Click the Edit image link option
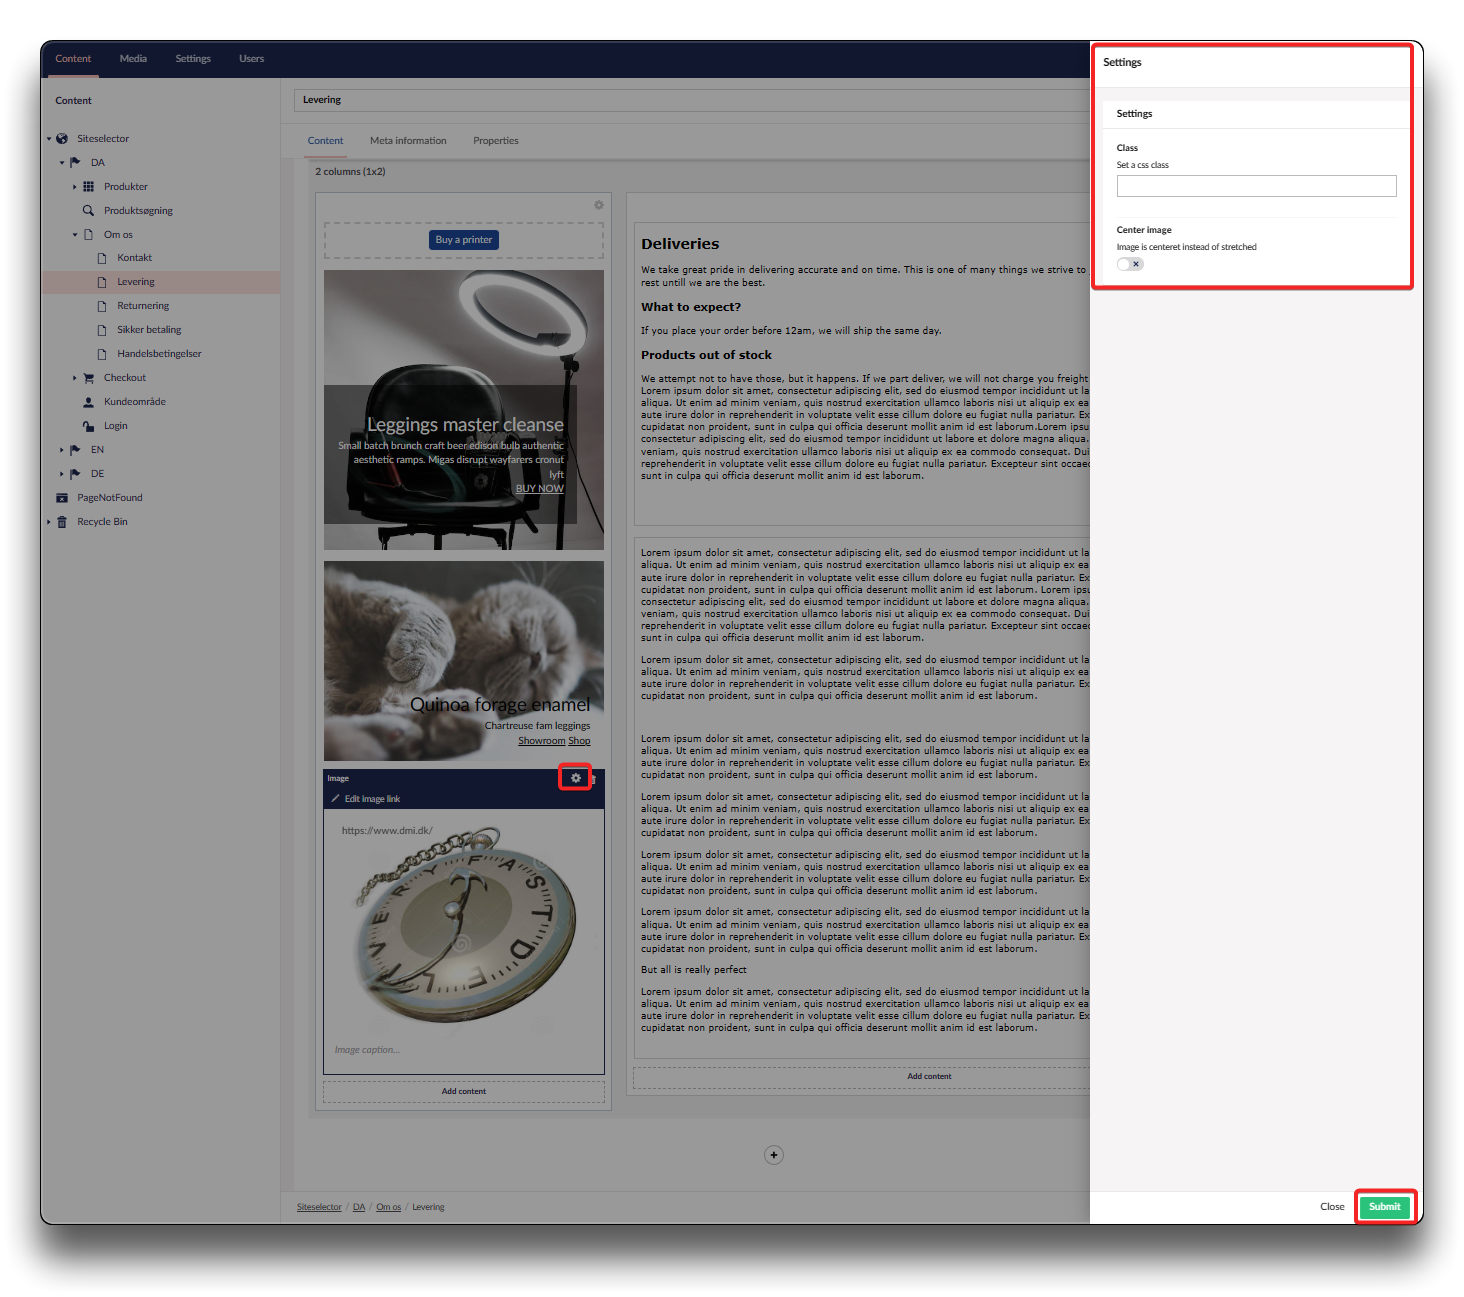 [x=371, y=799]
